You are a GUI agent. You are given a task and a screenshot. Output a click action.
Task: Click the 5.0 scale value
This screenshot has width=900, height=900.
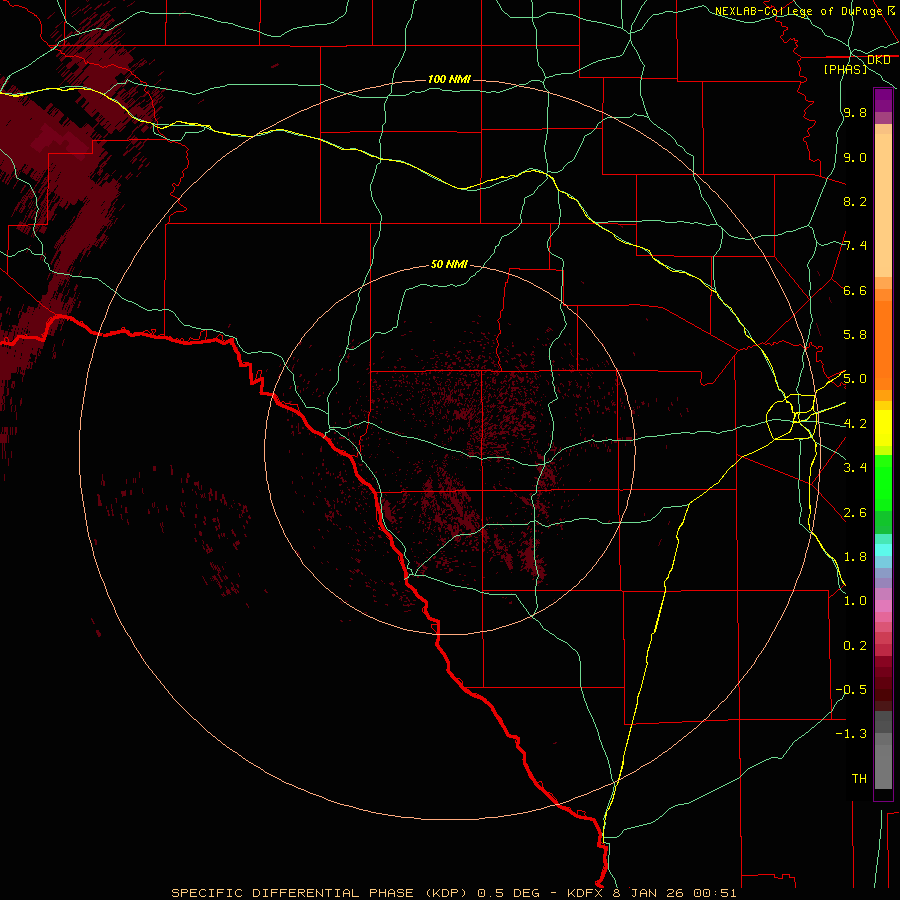pyautogui.click(x=855, y=379)
